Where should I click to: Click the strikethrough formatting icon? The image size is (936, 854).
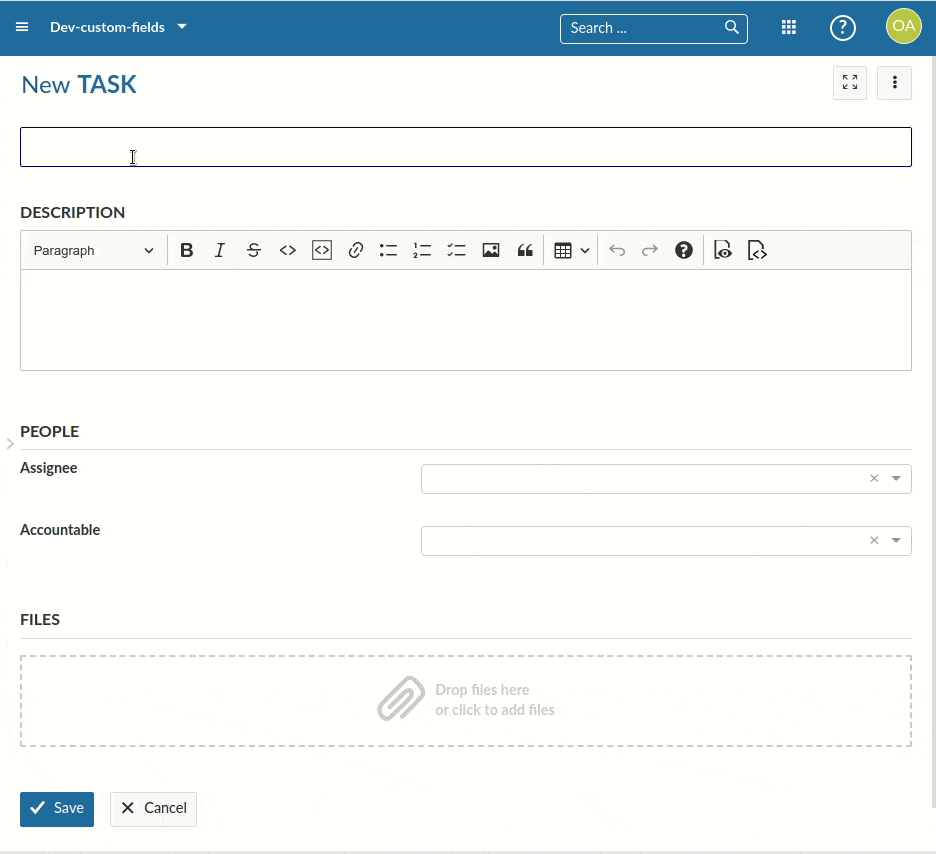coord(254,251)
